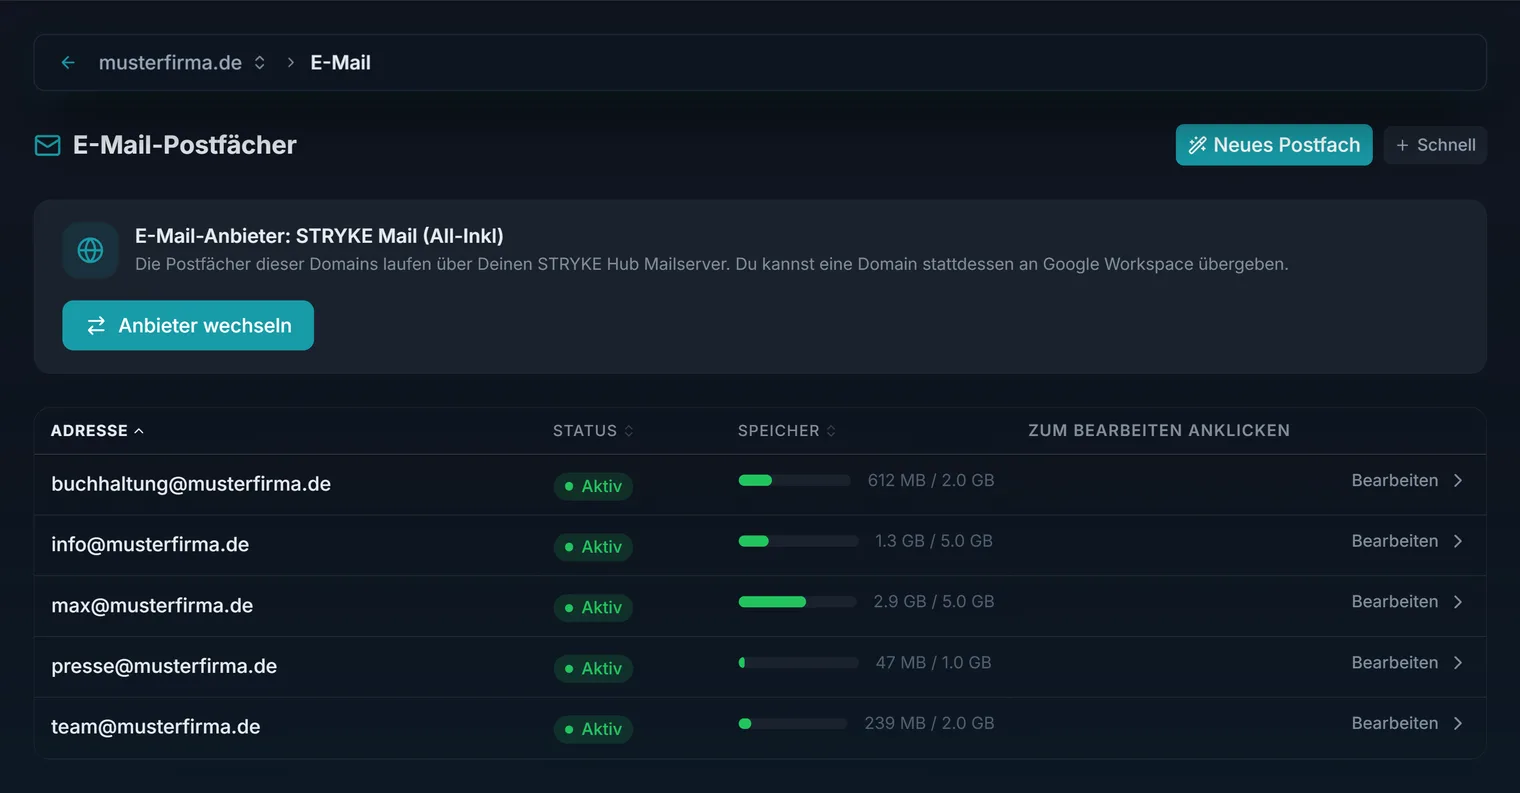Click Aktiv status badge for info@musterfirma.de
This screenshot has height=793, width=1520.
click(593, 547)
